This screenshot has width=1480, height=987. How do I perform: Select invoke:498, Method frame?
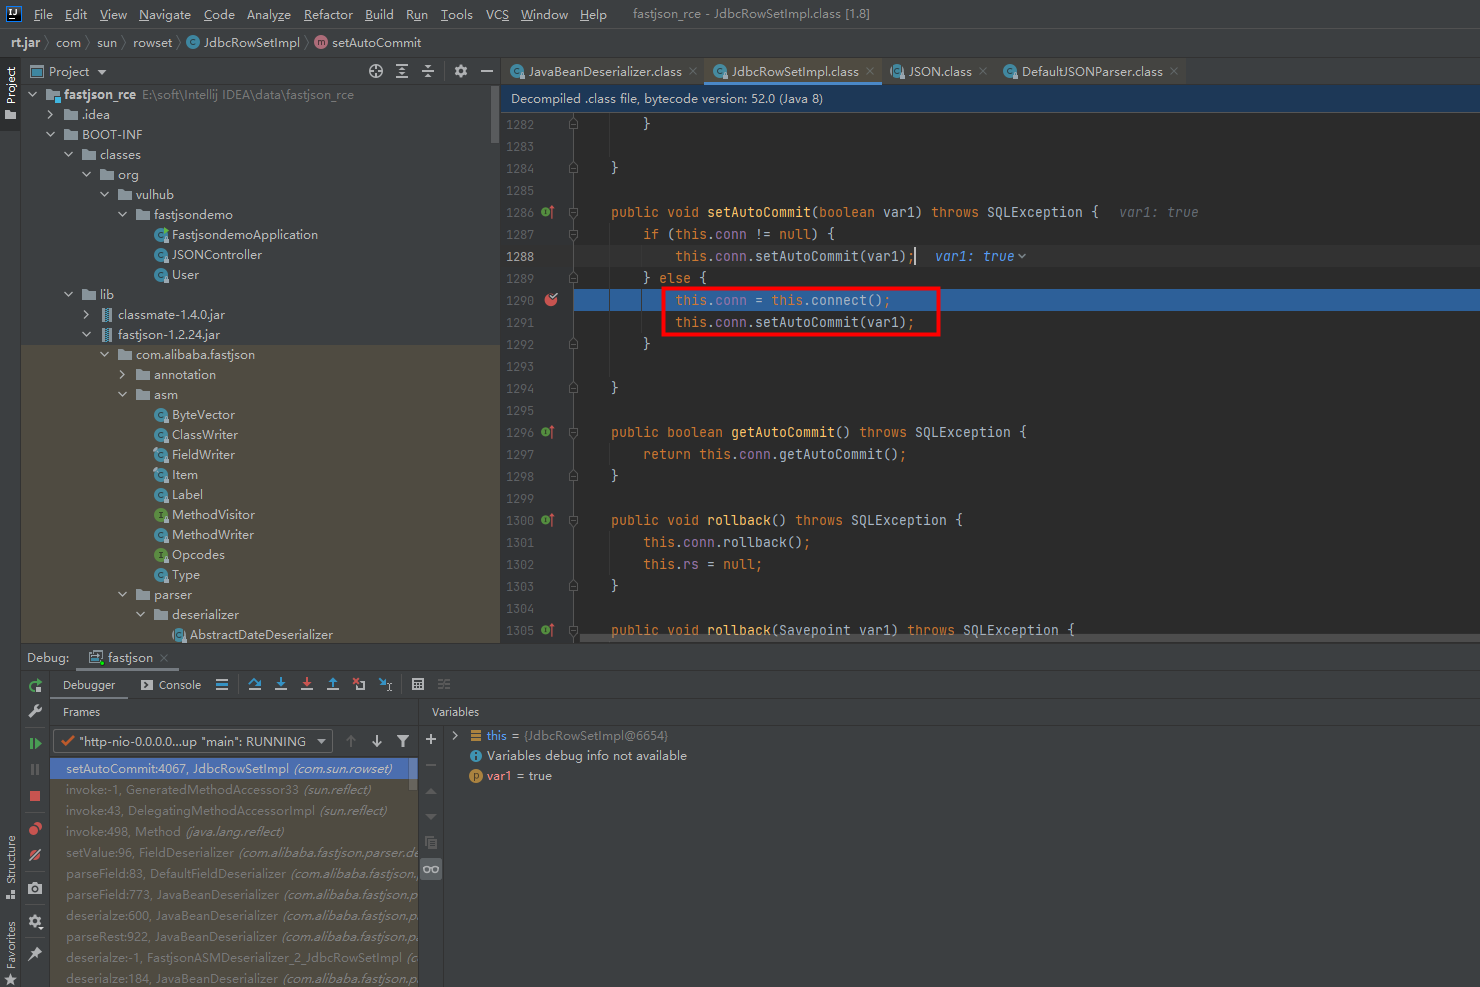click(x=234, y=832)
